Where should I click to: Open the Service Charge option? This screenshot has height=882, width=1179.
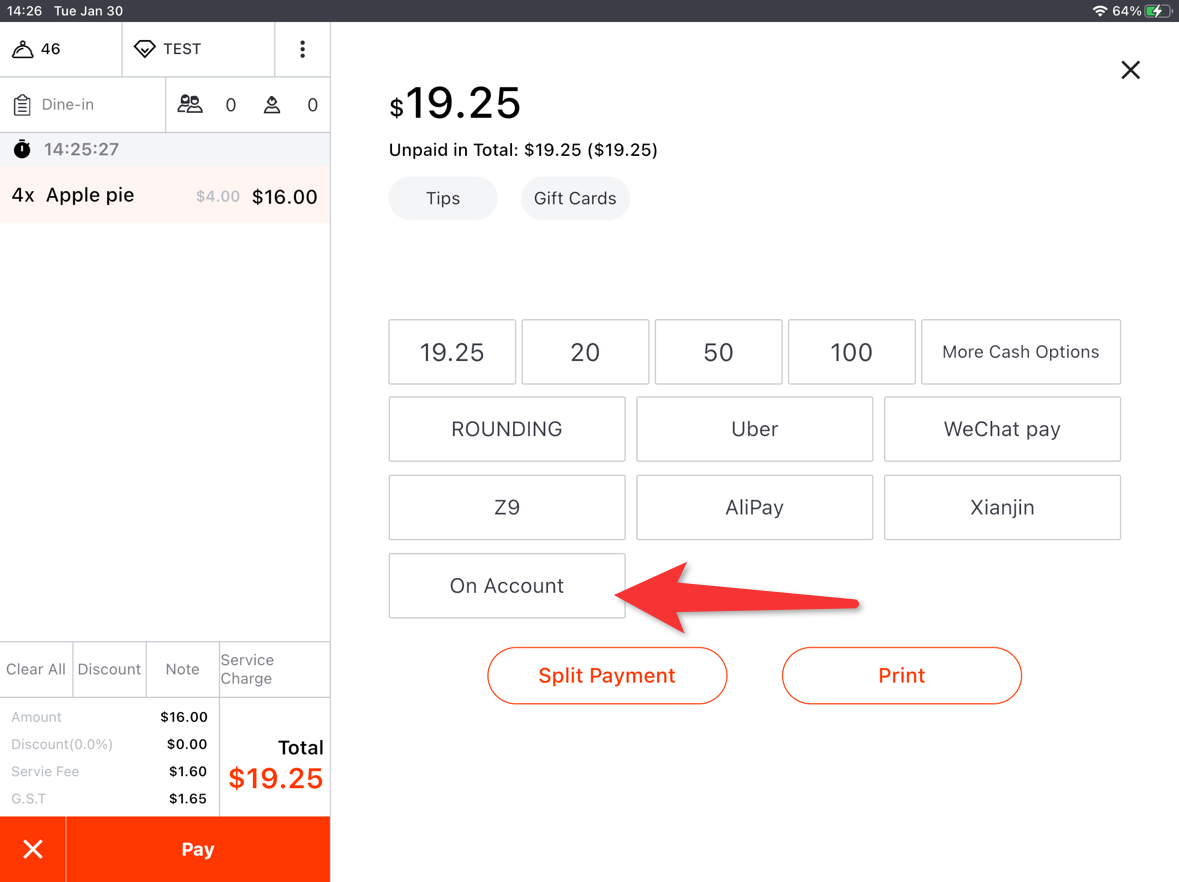[x=274, y=669]
